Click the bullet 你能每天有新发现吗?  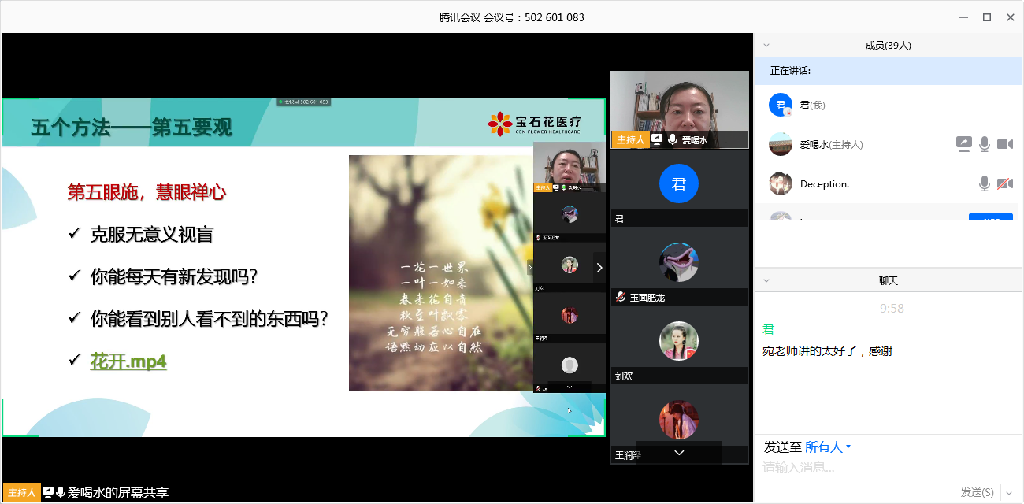172,277
